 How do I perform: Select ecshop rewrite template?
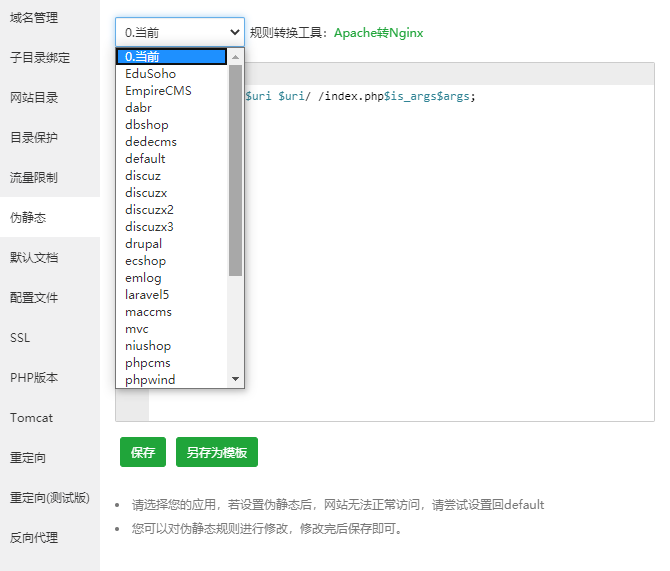point(171,261)
